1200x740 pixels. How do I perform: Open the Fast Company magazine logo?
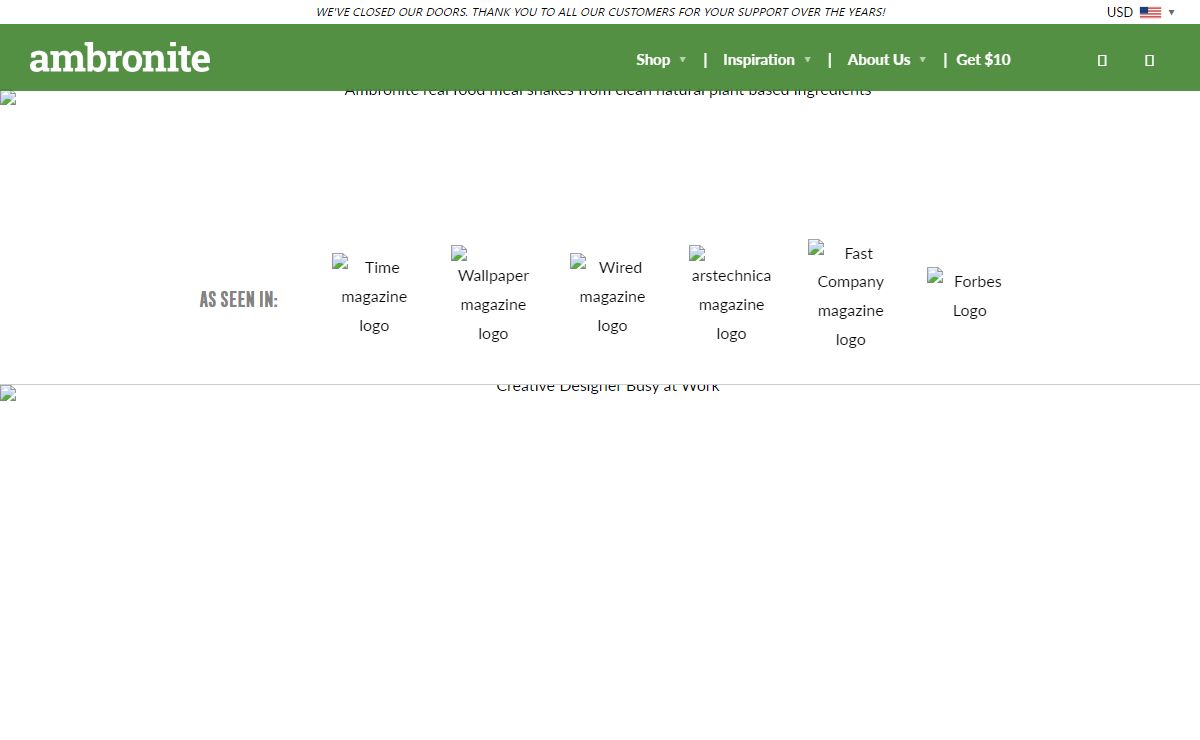click(x=850, y=296)
